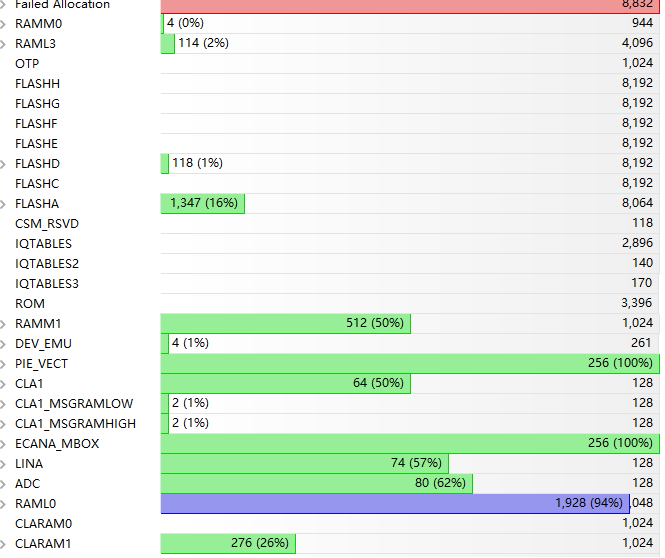Select the FLASHH row label

tap(37, 83)
